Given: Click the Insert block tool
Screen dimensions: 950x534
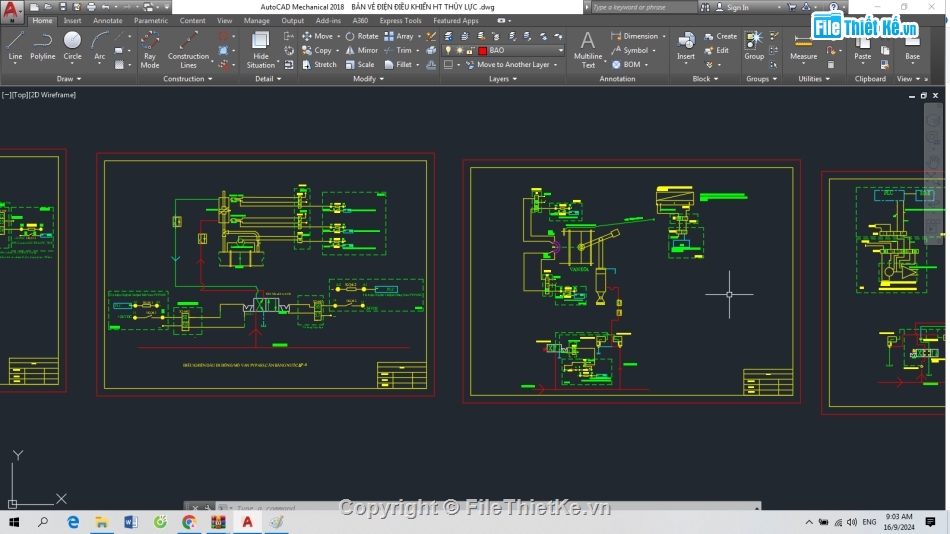Looking at the screenshot, I should 686,47.
